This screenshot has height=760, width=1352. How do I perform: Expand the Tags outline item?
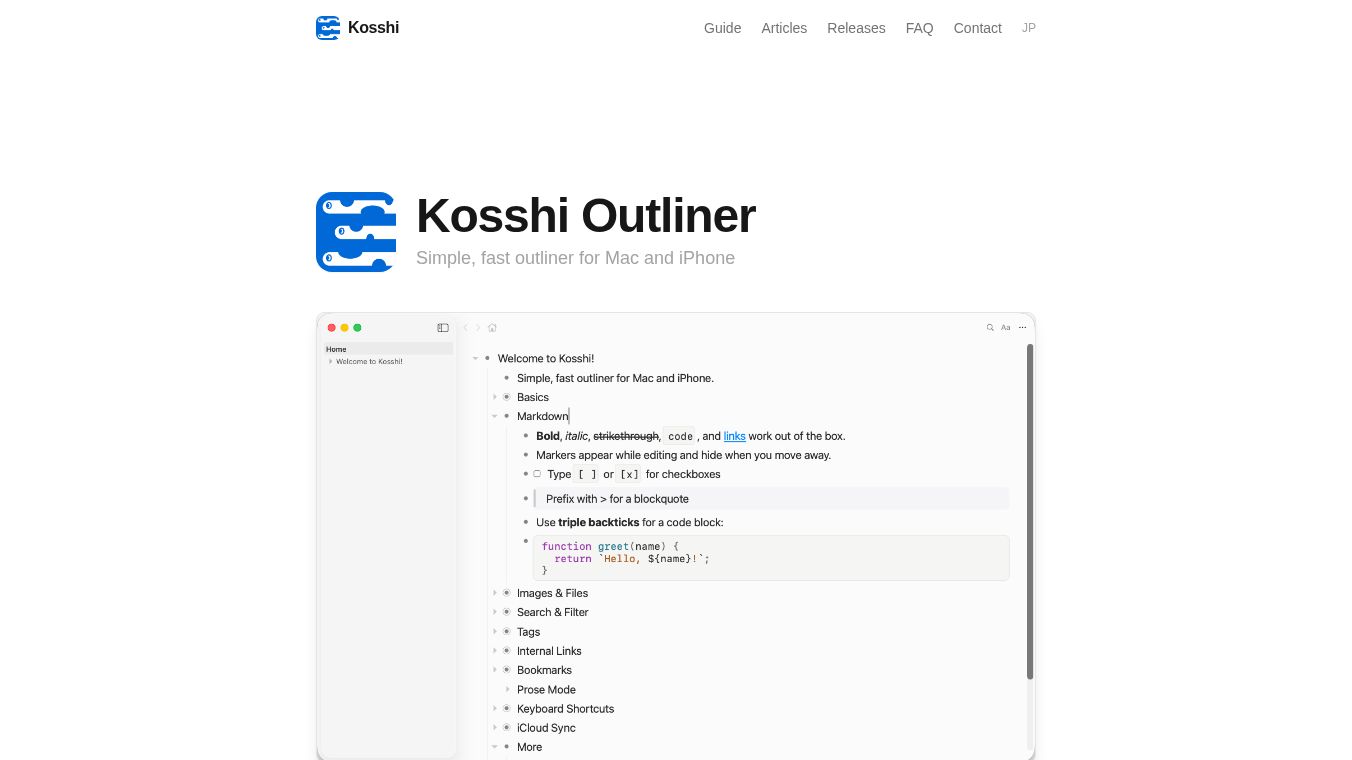pyautogui.click(x=494, y=632)
